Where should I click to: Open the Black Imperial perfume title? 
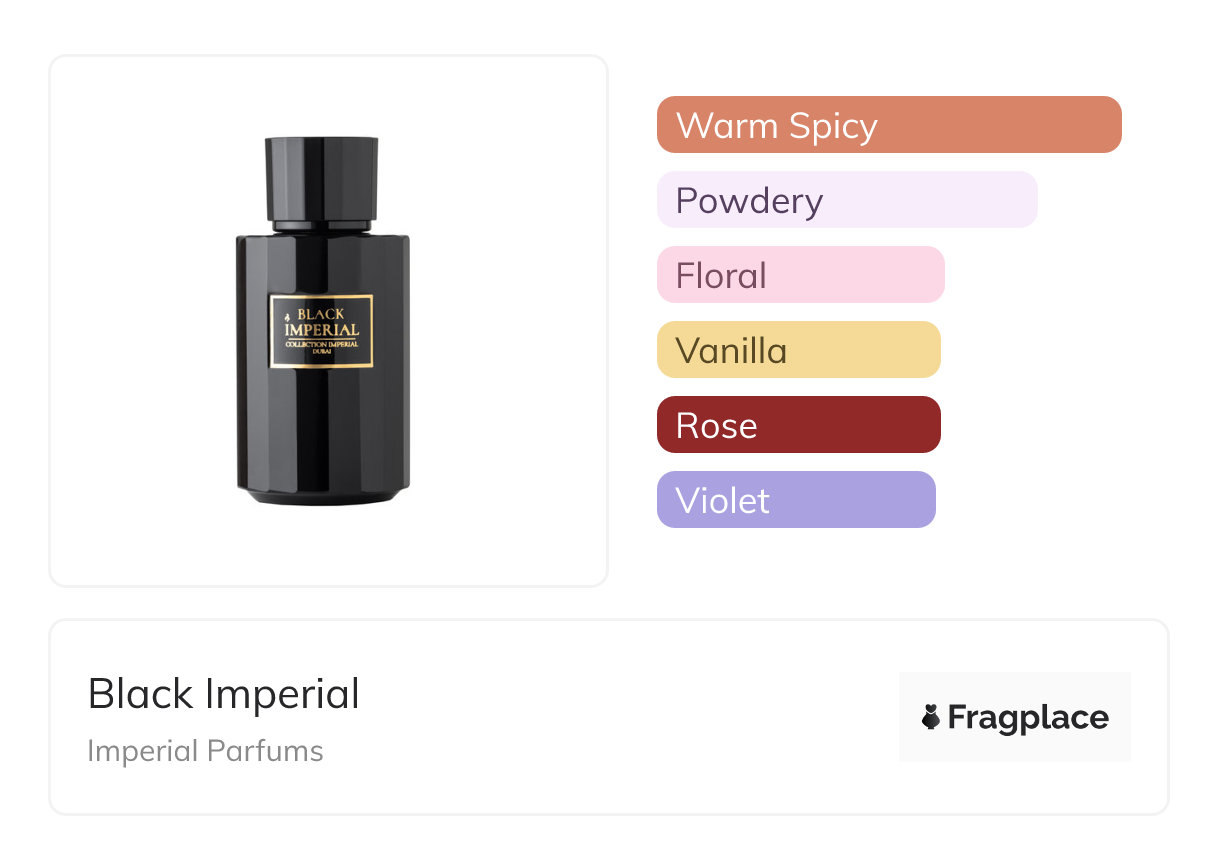pos(223,694)
